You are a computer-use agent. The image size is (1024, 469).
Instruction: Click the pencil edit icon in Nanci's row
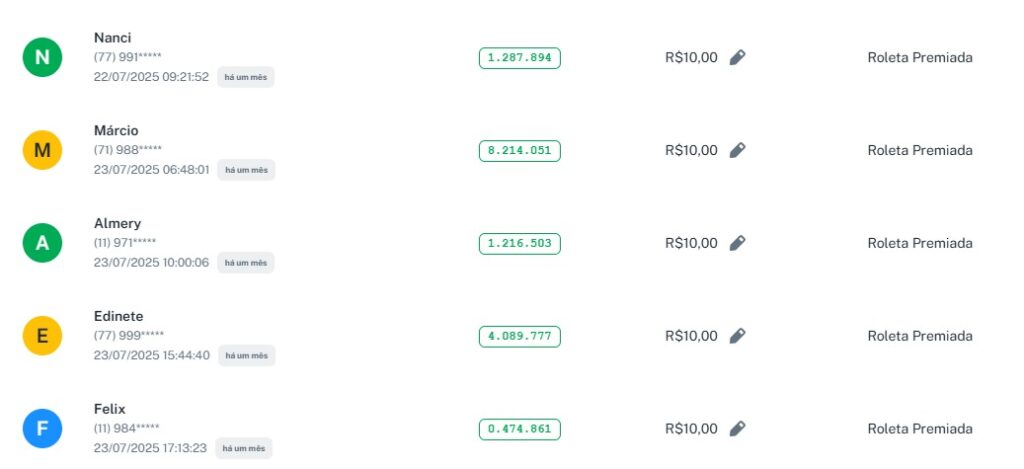(737, 58)
